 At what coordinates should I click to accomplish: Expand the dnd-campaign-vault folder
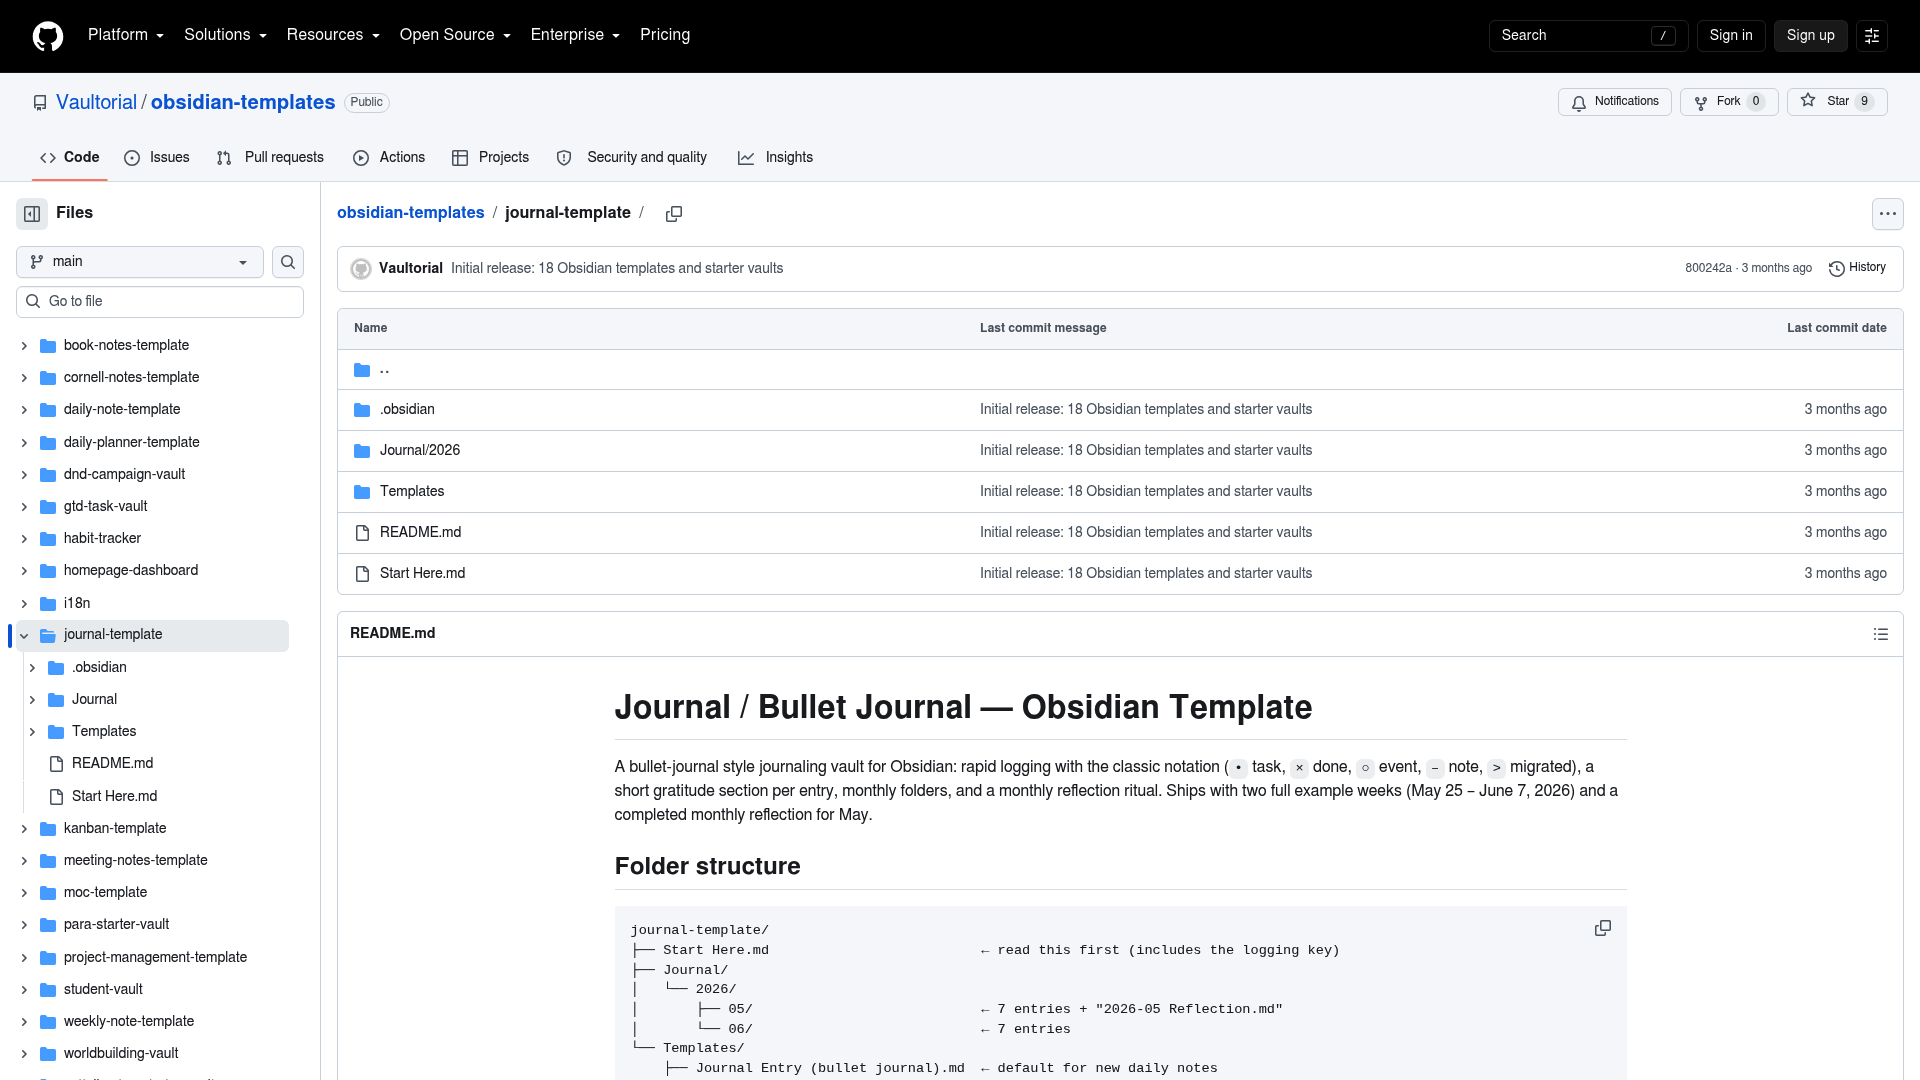tap(24, 475)
